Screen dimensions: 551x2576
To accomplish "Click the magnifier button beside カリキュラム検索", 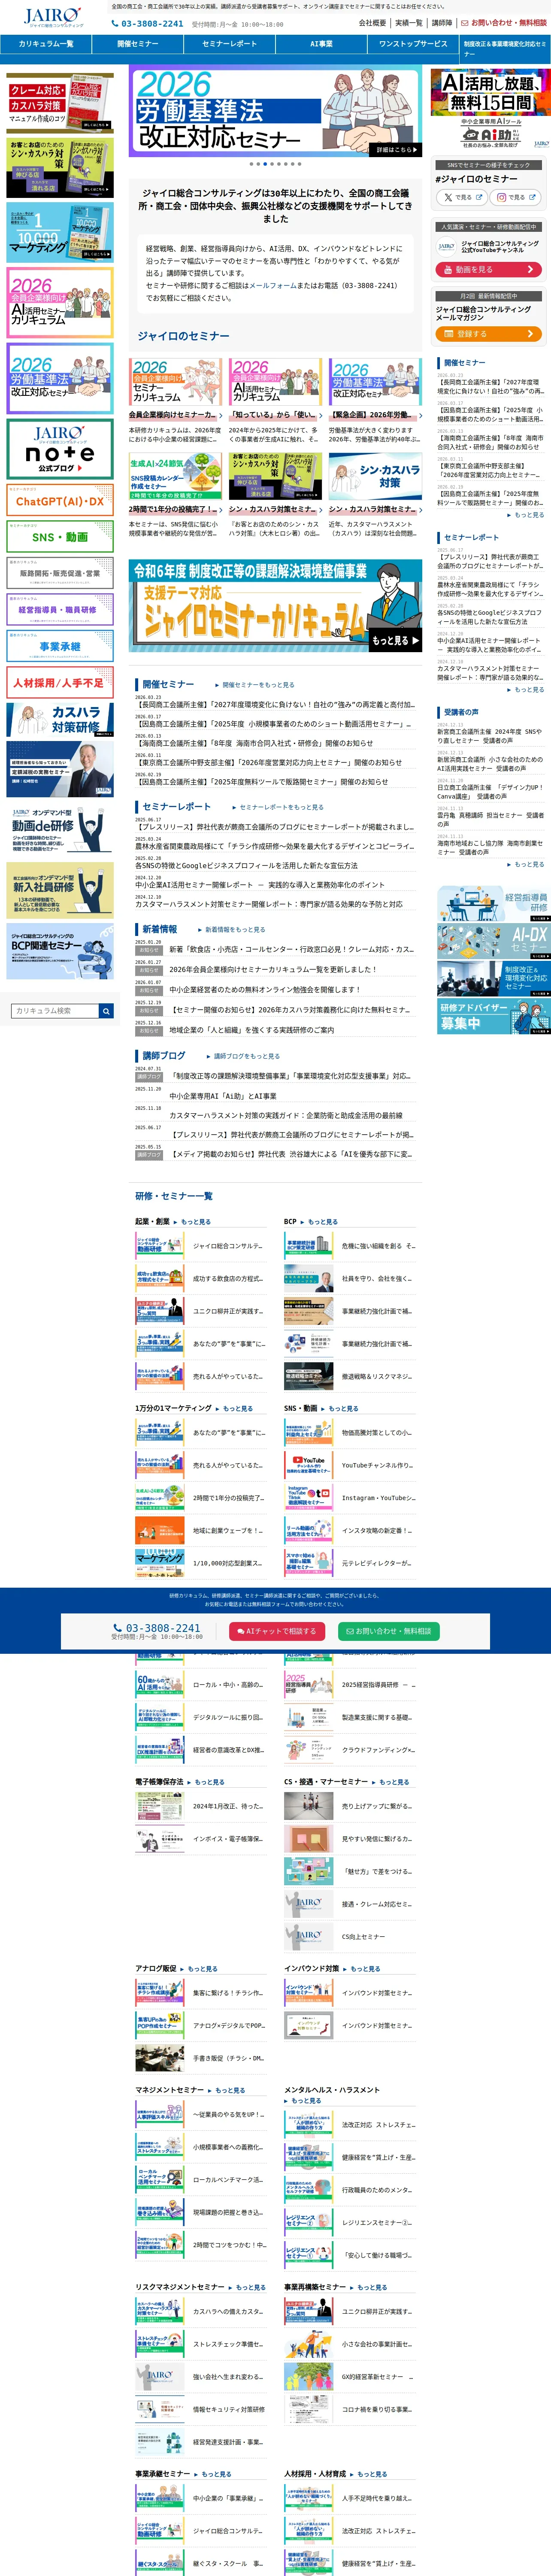I will click(x=106, y=1011).
